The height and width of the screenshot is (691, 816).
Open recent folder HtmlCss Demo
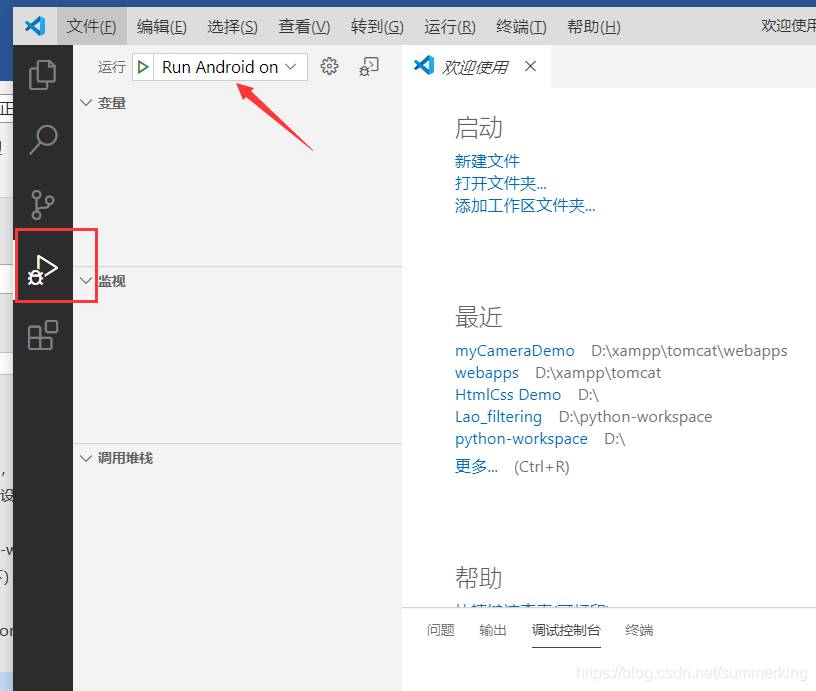pos(508,395)
